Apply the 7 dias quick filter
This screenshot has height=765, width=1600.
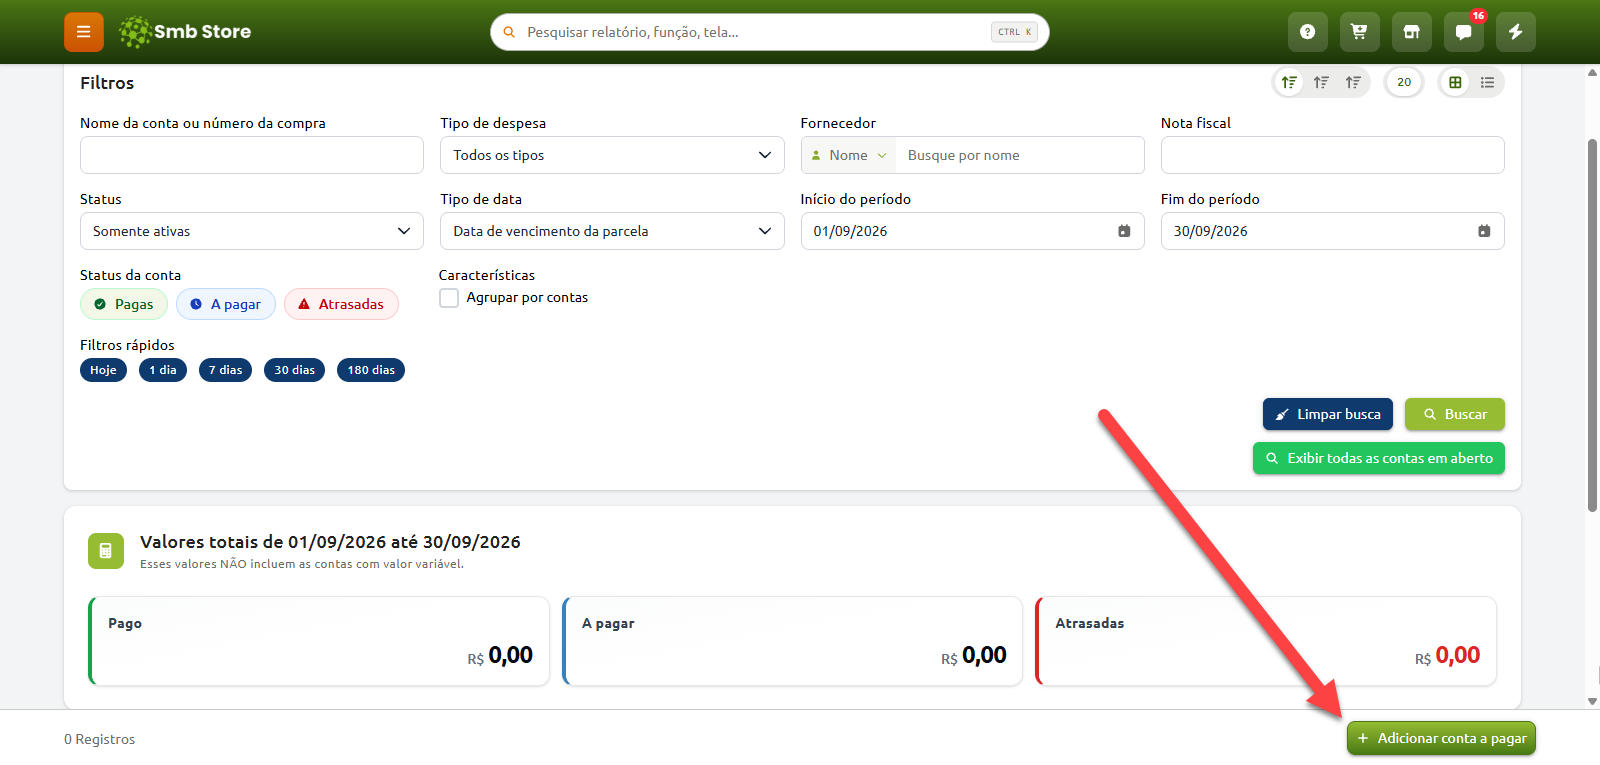225,370
